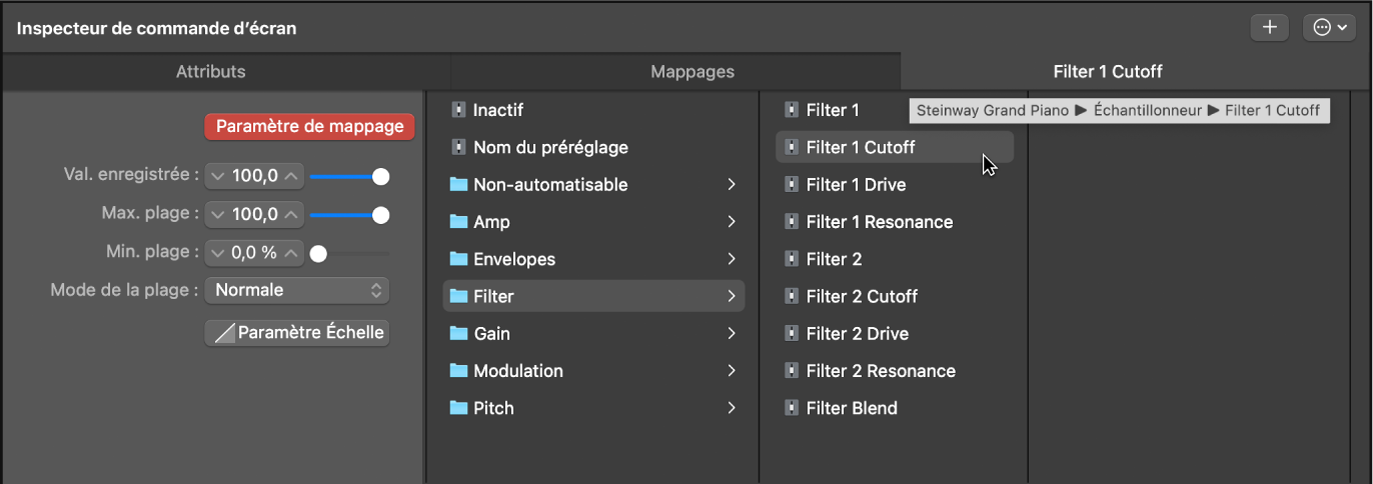Image resolution: width=1373 pixels, height=484 pixels.
Task: Open the ellipsis action menu
Action: (x=1329, y=28)
